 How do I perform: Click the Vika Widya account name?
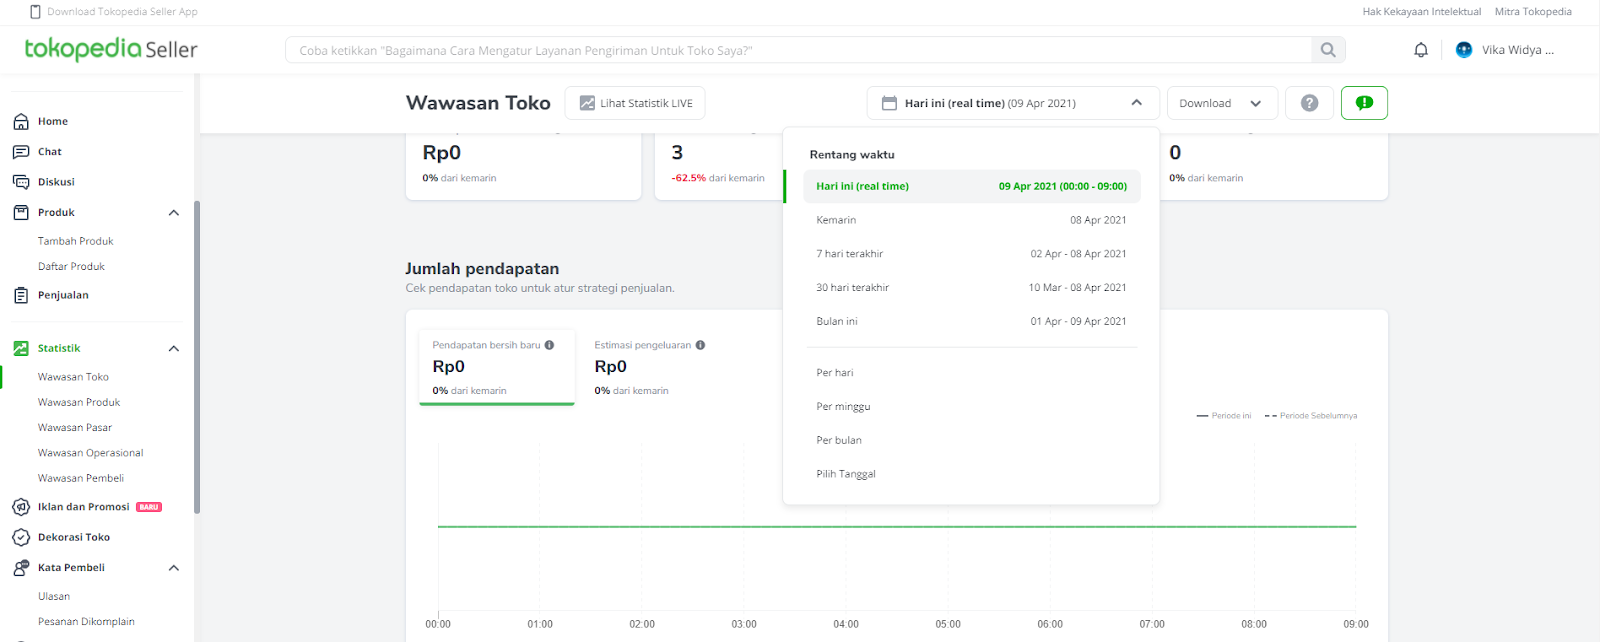[1518, 50]
